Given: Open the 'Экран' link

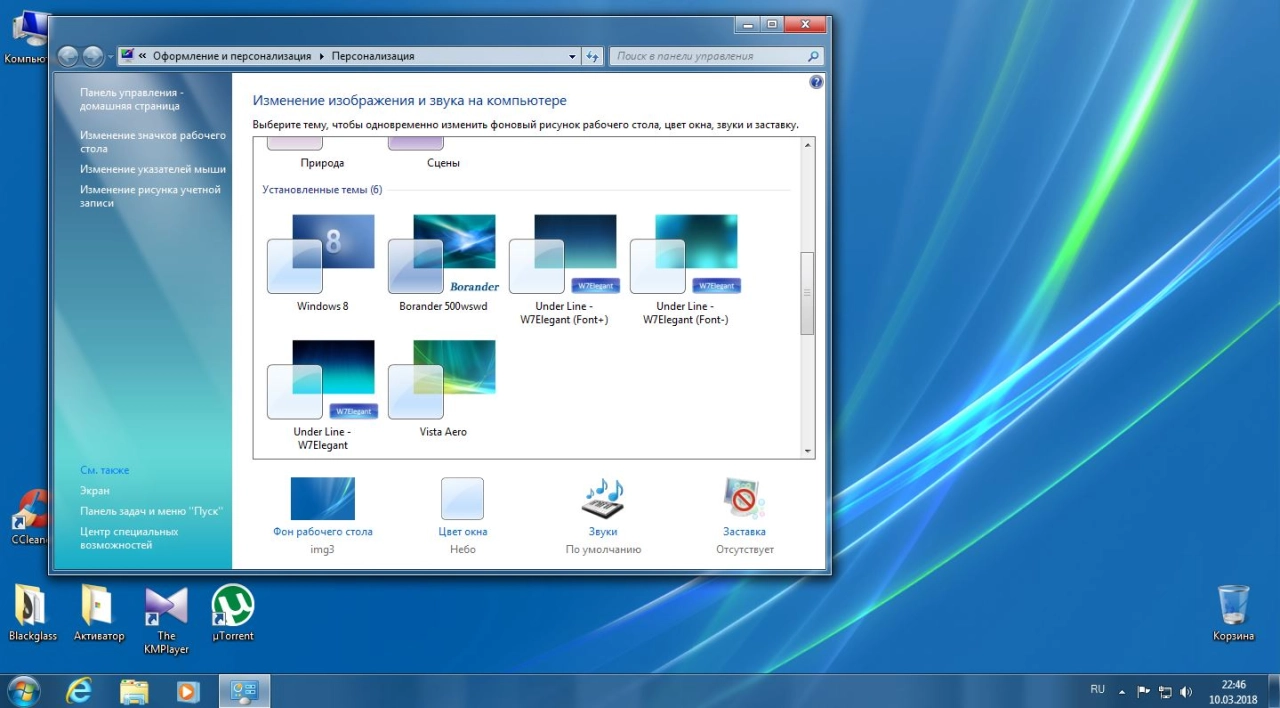Looking at the screenshot, I should click(x=95, y=491).
